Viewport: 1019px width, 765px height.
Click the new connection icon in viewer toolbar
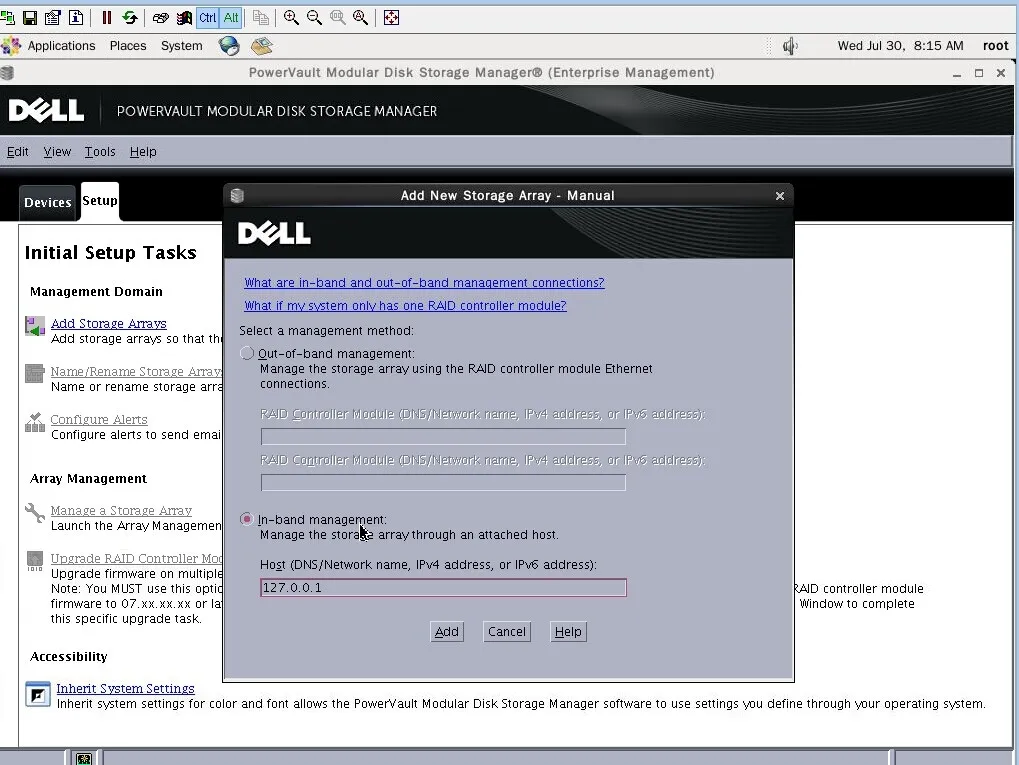[7, 18]
